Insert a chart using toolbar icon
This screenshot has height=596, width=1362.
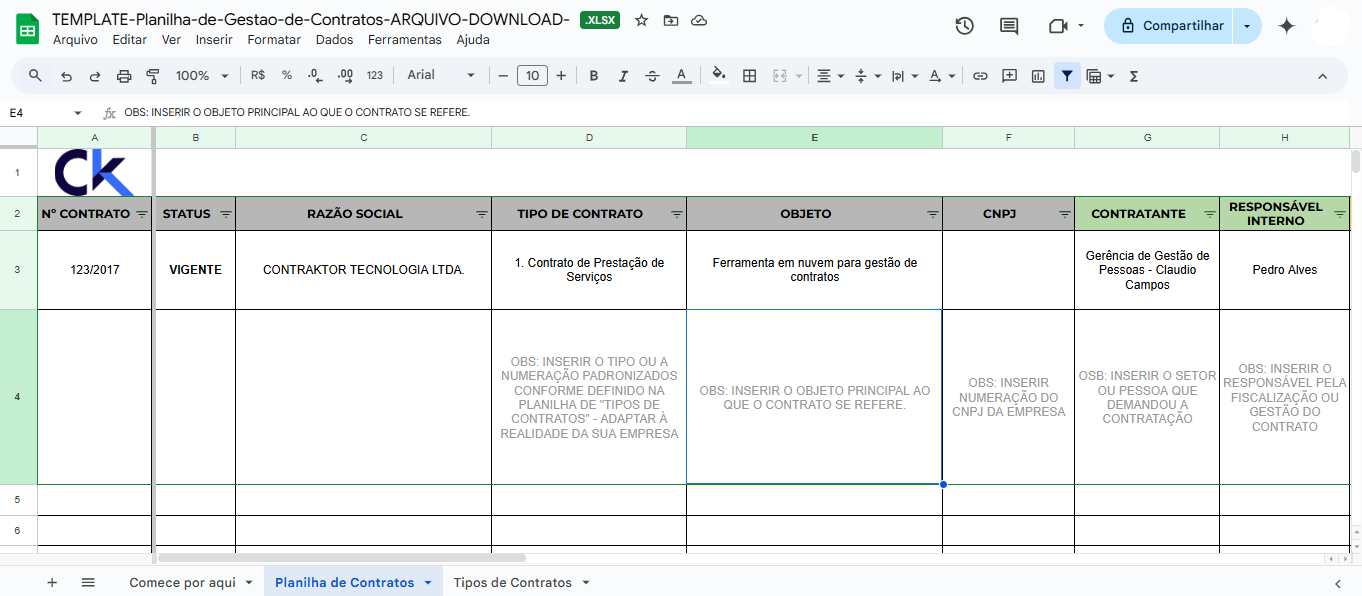pos(1038,76)
